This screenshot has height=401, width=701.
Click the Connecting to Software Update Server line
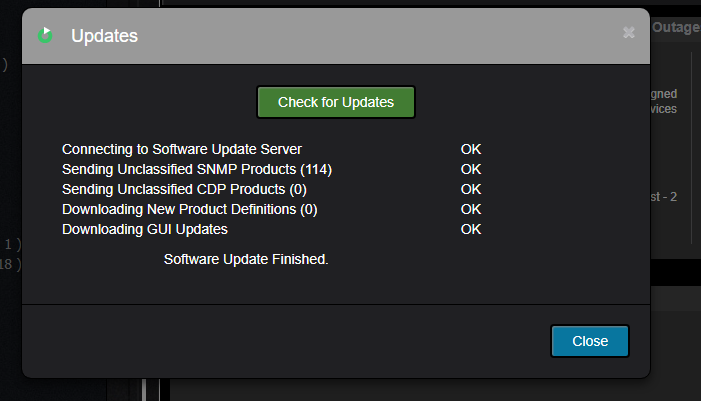pyautogui.click(x=182, y=149)
